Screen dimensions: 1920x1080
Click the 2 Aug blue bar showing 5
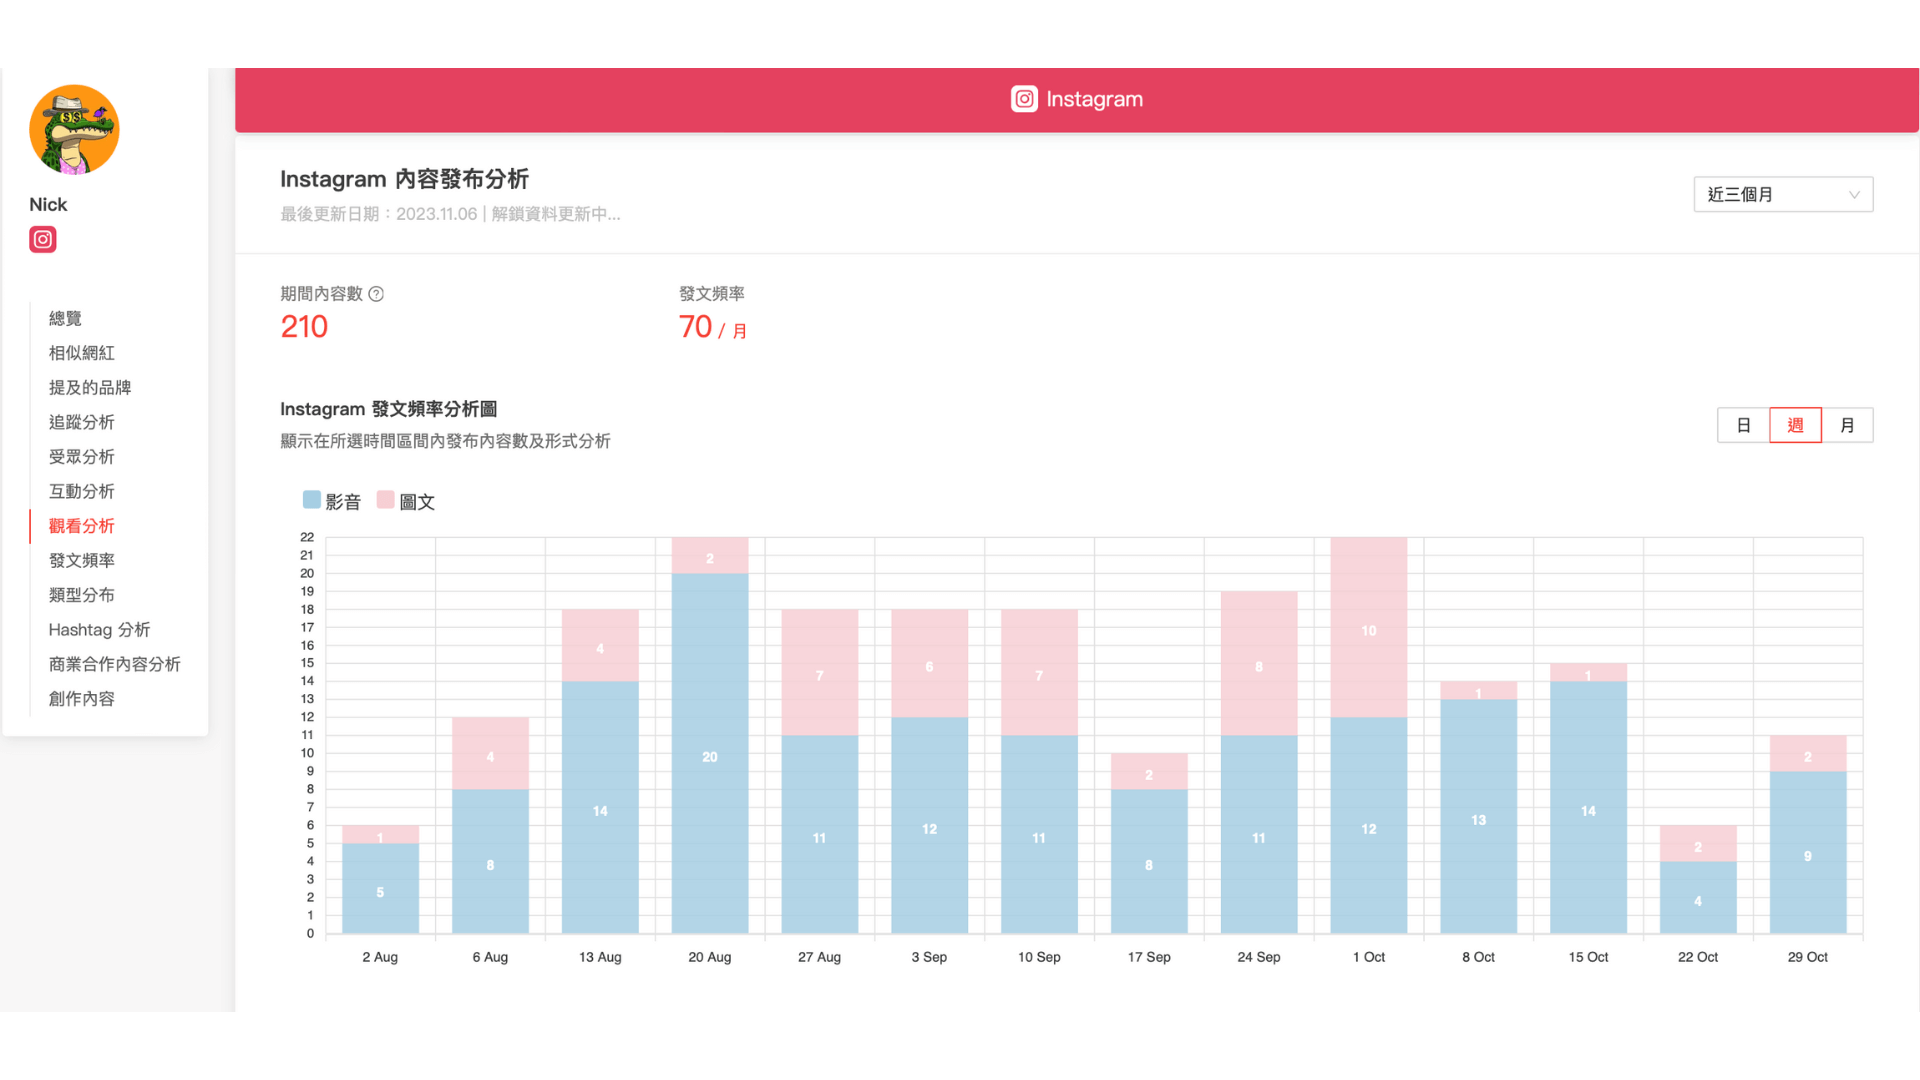click(380, 889)
